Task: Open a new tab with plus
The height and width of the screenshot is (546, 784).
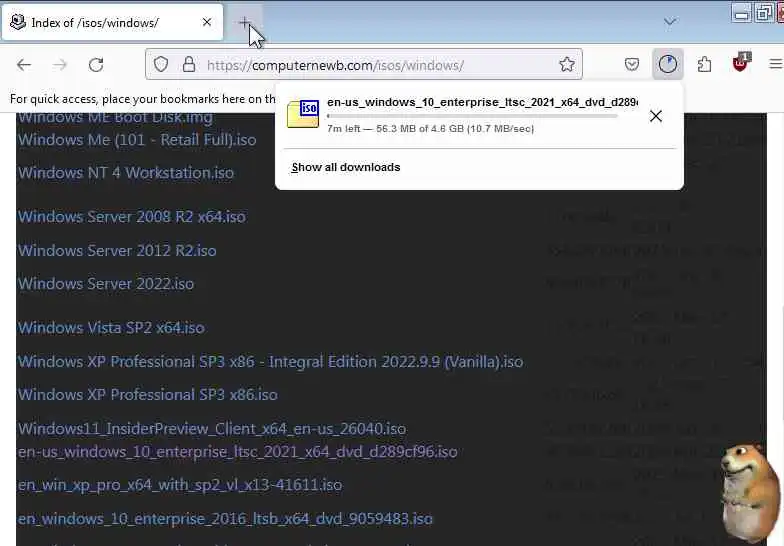Action: pos(244,22)
